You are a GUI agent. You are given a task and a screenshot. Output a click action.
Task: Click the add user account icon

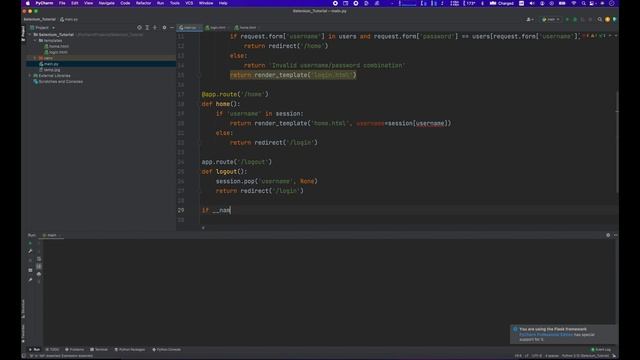coord(530,19)
